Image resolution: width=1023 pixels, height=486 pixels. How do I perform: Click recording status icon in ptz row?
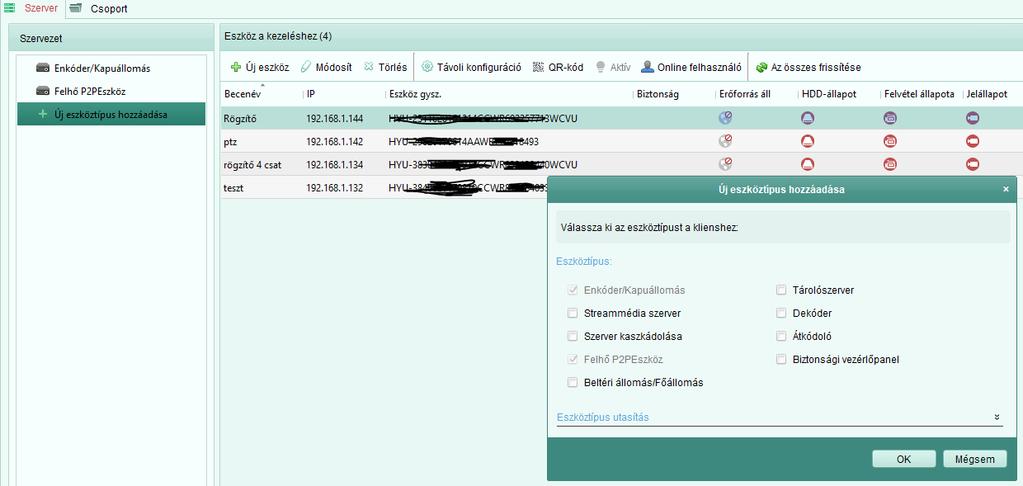click(890, 141)
